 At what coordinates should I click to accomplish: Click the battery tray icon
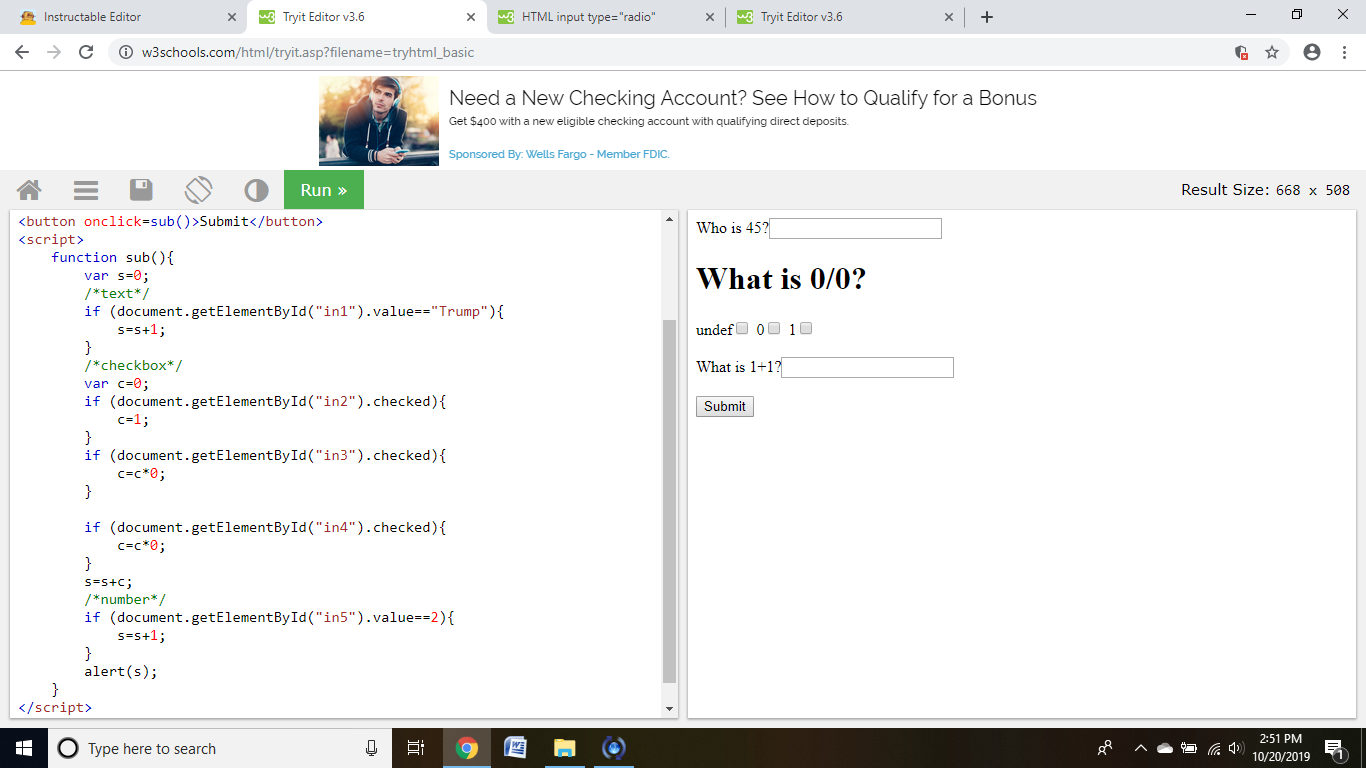tap(1189, 748)
